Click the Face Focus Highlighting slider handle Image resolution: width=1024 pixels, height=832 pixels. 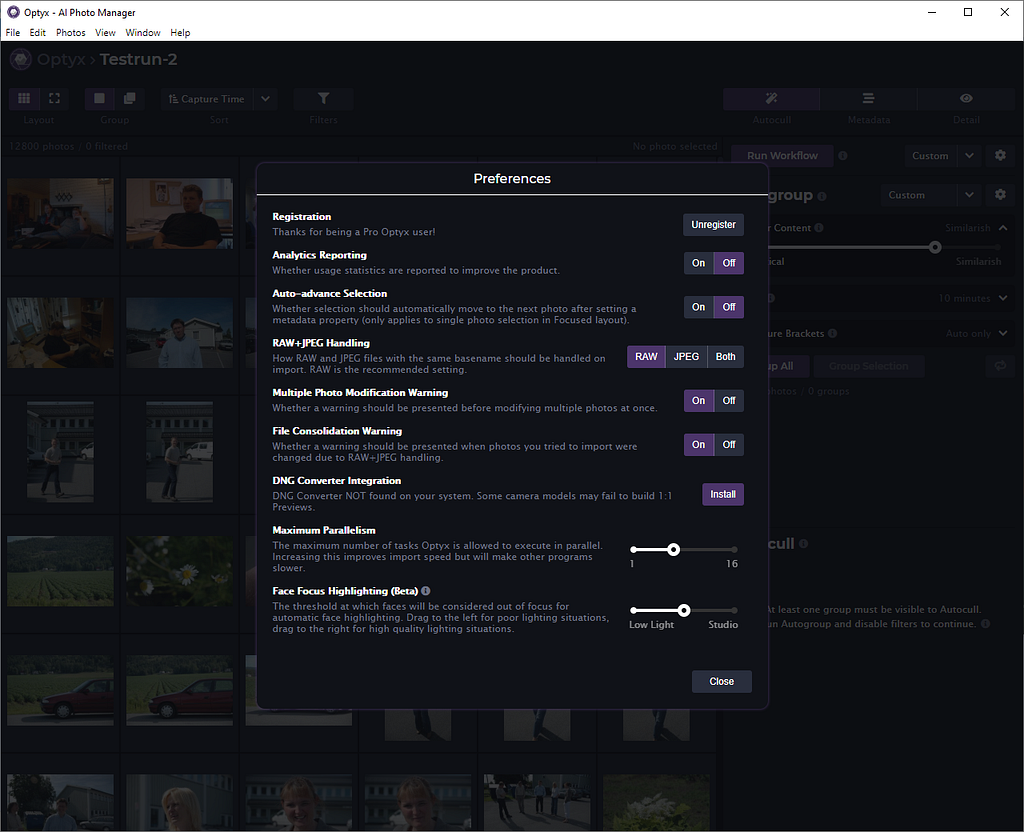click(x=684, y=610)
